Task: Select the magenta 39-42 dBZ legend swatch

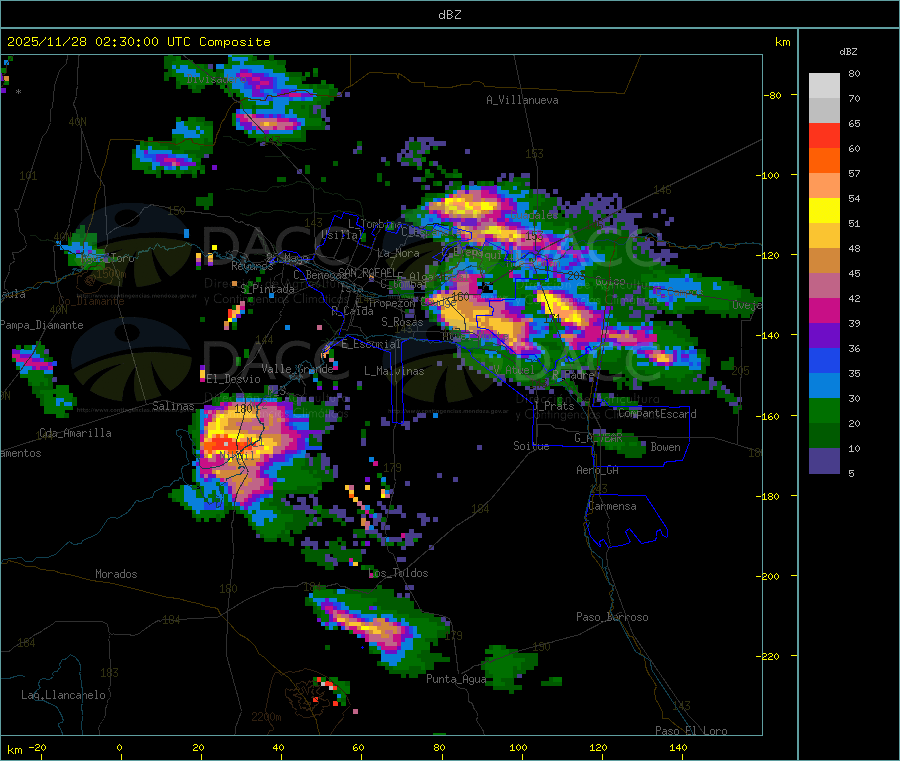Action: coord(824,310)
